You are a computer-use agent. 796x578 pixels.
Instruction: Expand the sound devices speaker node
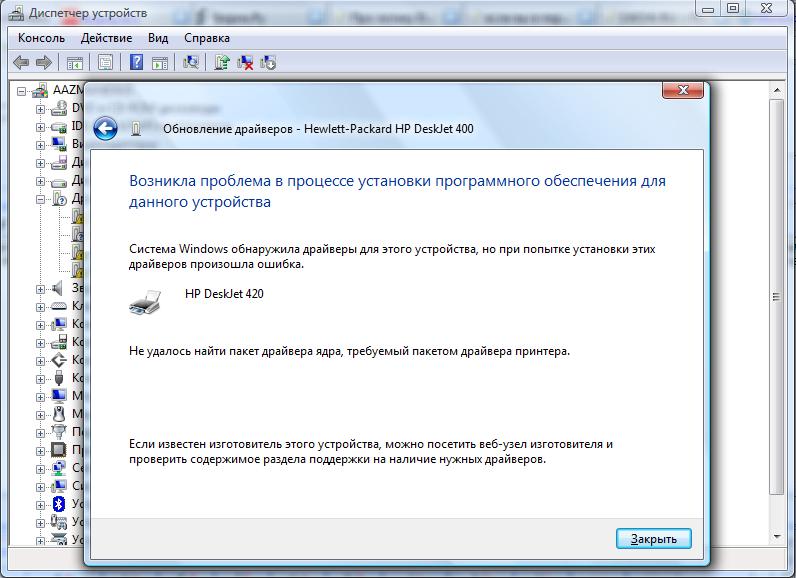tap(40, 289)
